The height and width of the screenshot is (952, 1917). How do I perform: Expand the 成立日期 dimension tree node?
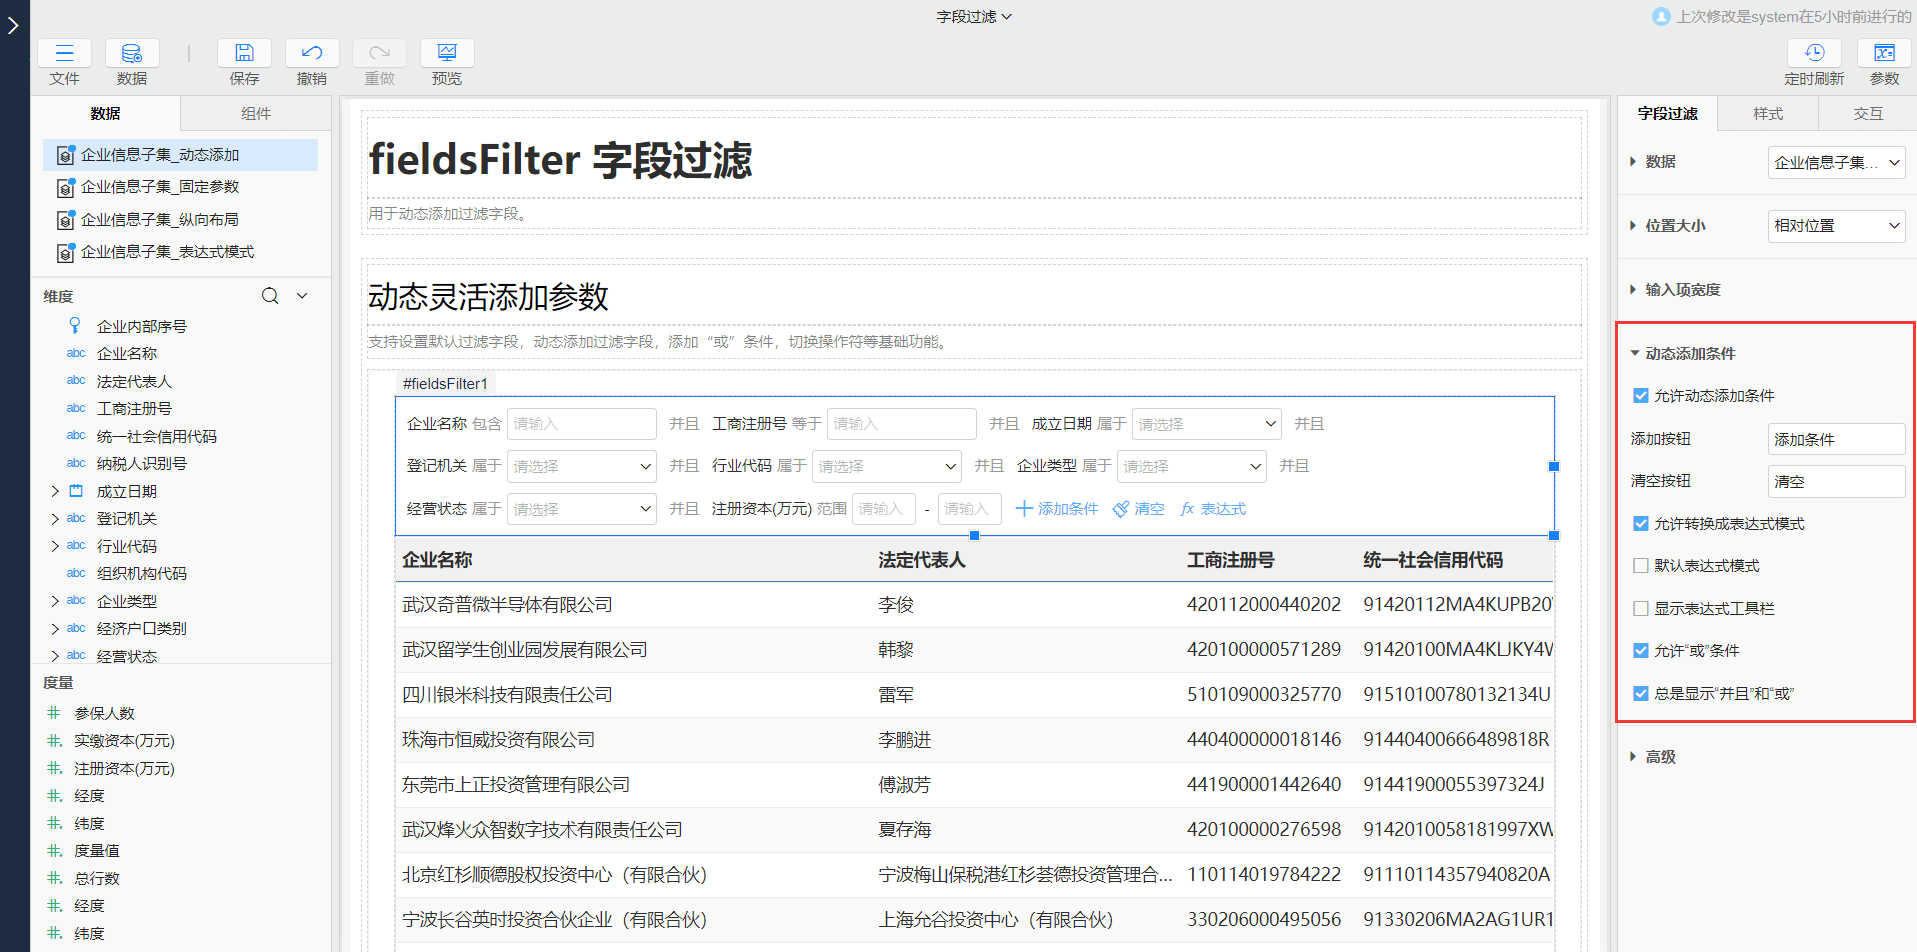(x=55, y=491)
